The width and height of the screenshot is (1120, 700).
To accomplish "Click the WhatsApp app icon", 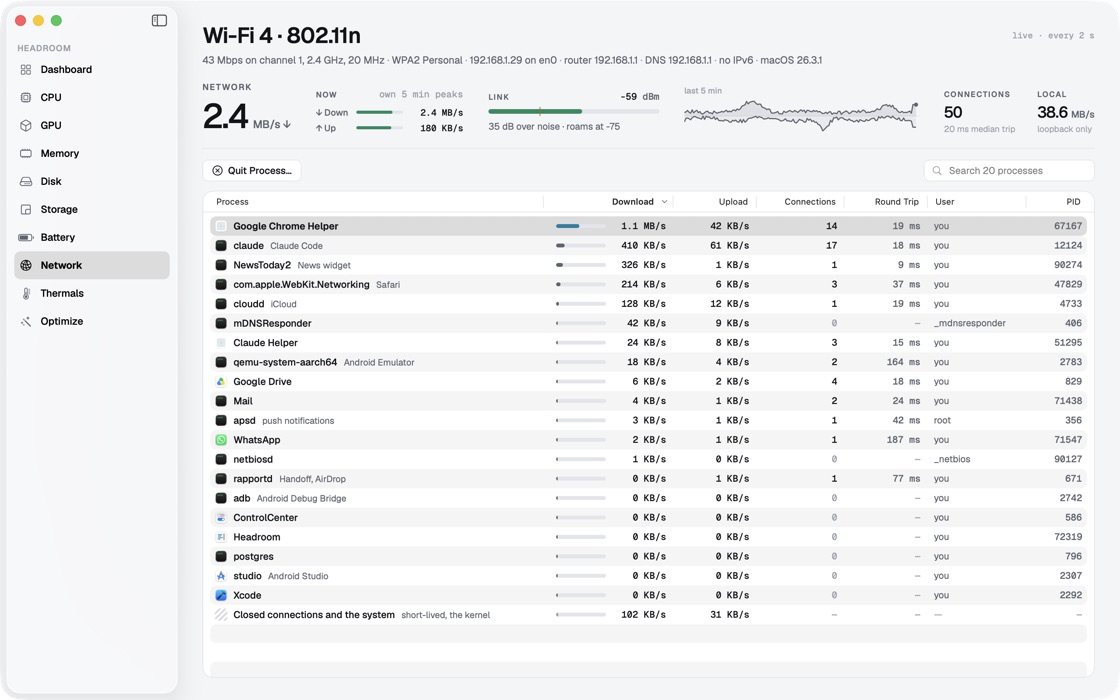I will 221,440.
